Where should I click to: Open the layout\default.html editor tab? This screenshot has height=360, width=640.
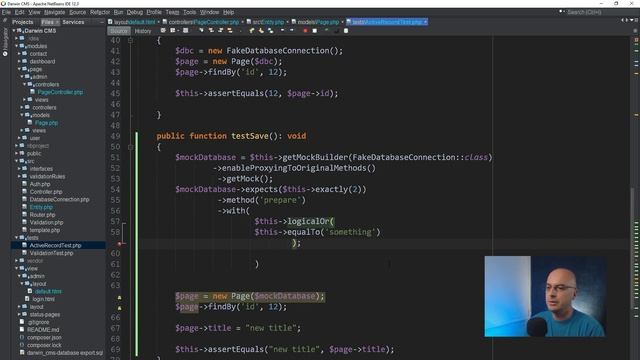click(x=134, y=22)
